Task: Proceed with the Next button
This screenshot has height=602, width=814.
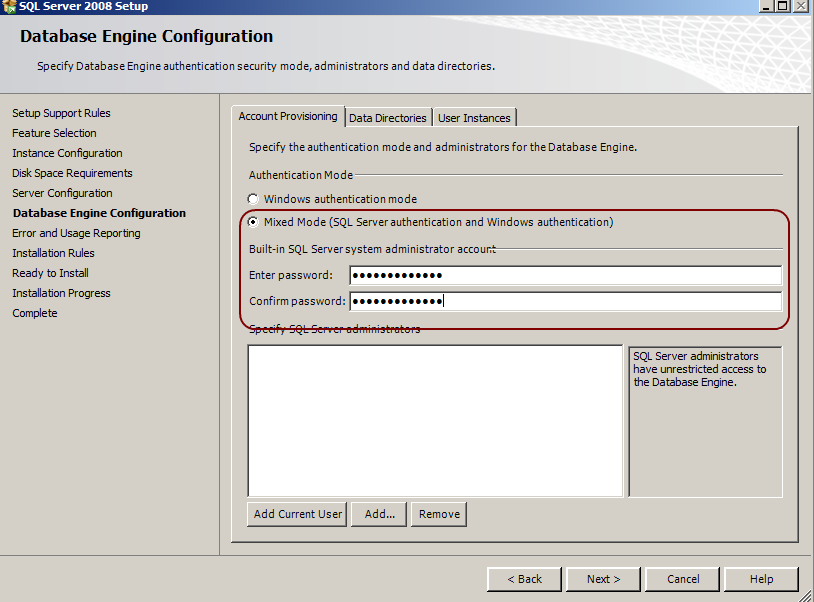Action: pos(603,579)
